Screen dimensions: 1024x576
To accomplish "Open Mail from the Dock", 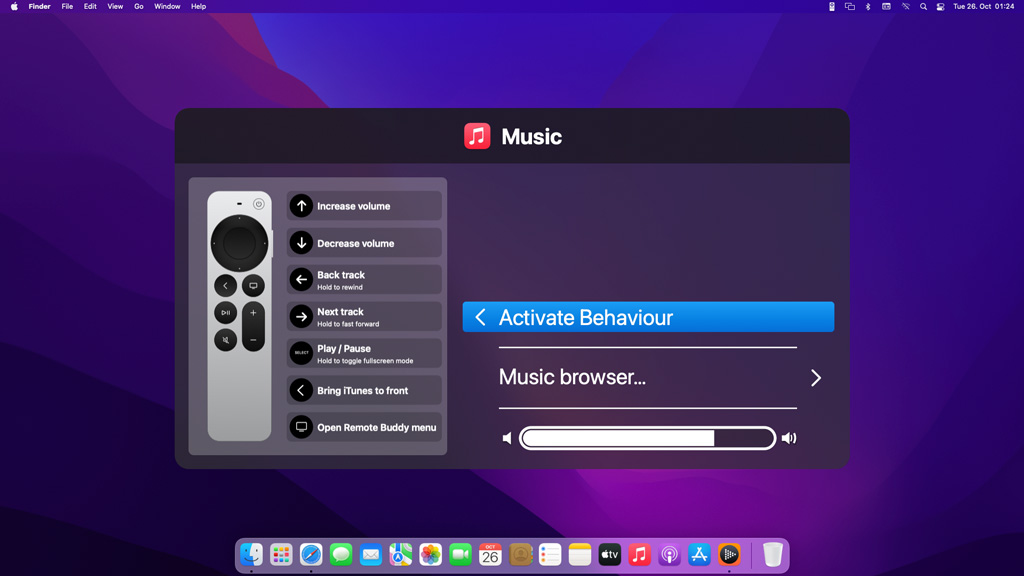I will point(371,554).
